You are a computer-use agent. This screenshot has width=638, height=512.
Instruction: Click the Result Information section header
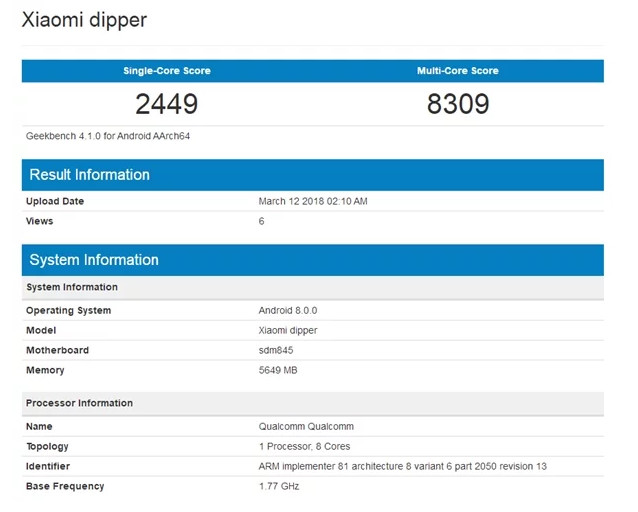(90, 175)
